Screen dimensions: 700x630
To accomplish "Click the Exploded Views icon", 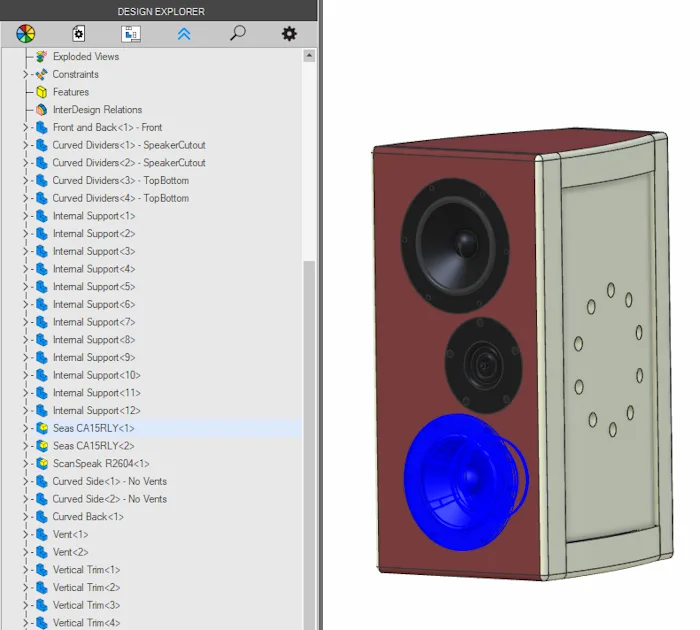I will pyautogui.click(x=42, y=57).
